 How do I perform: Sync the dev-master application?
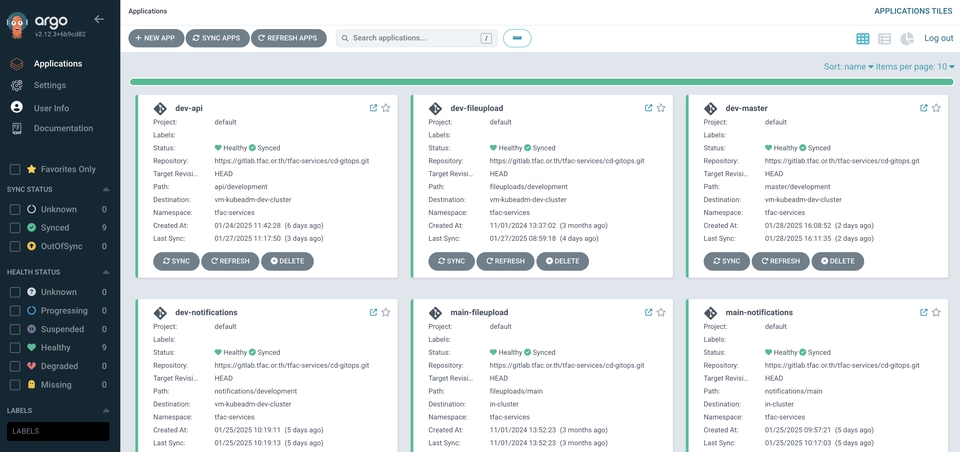(727, 261)
